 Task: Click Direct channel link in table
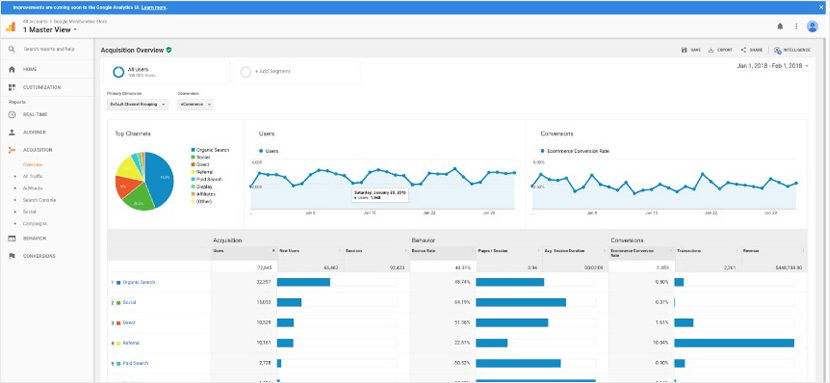click(129, 323)
